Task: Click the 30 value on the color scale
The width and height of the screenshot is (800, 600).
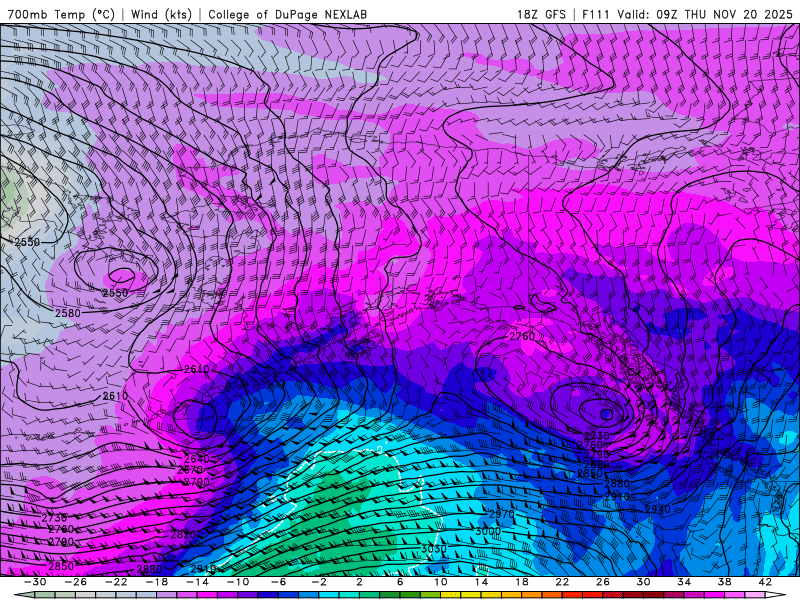Action: (643, 582)
